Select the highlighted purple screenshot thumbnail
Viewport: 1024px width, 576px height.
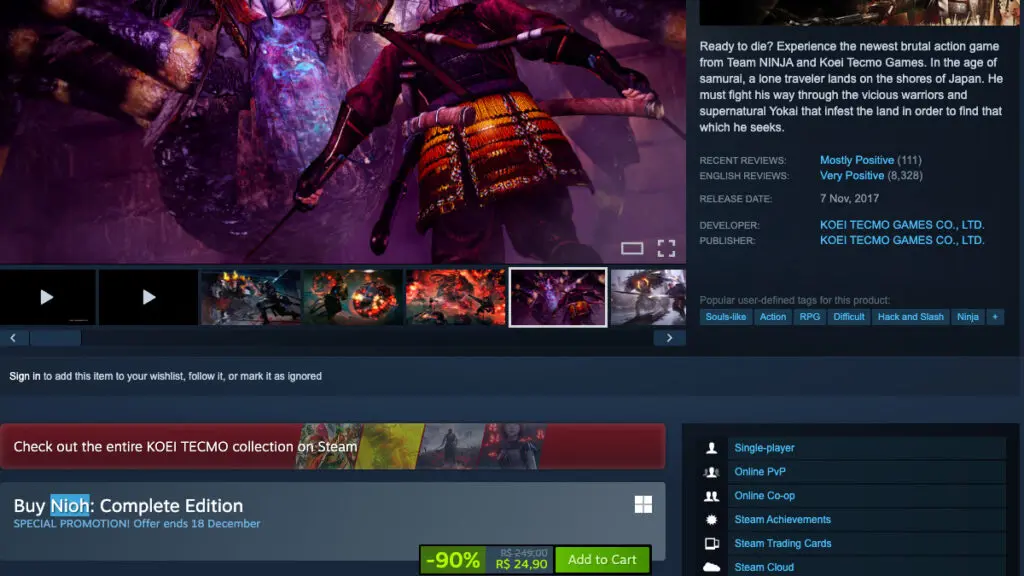coord(557,296)
